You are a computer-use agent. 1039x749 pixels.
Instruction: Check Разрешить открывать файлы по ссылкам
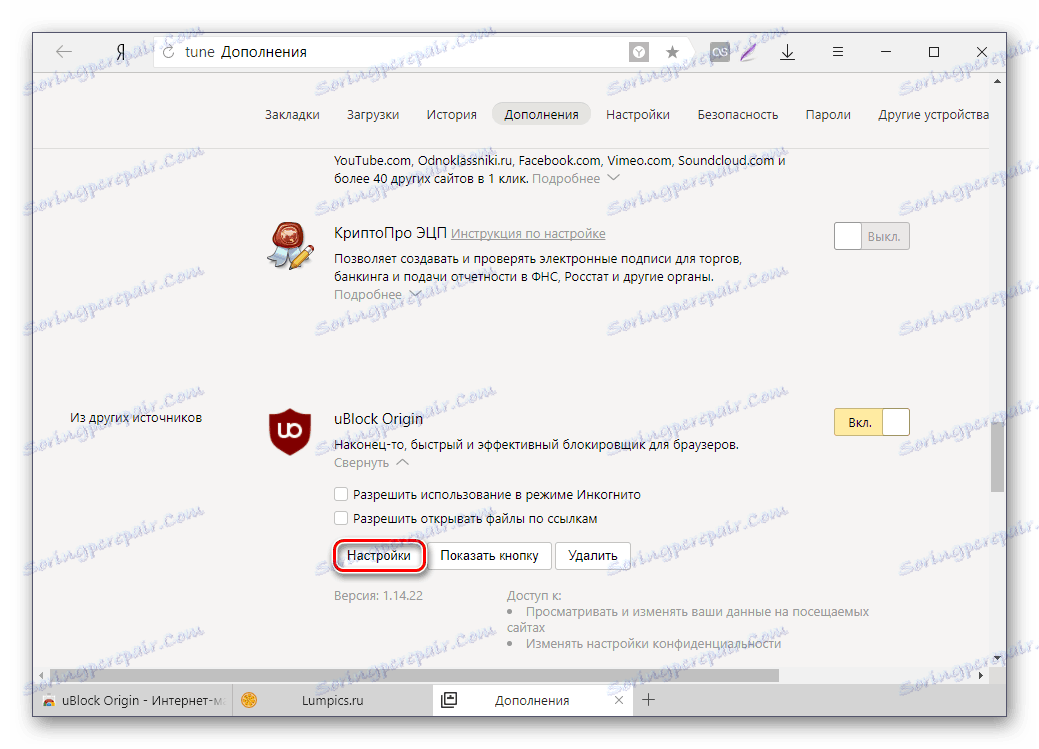(341, 518)
